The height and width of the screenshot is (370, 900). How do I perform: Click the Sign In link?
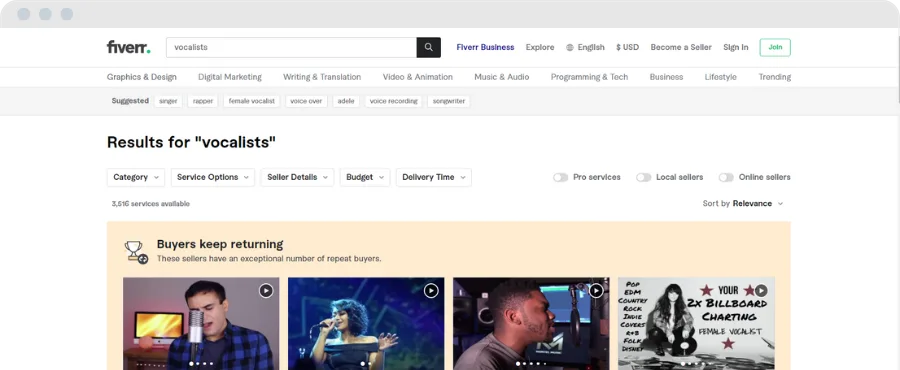[x=736, y=48]
